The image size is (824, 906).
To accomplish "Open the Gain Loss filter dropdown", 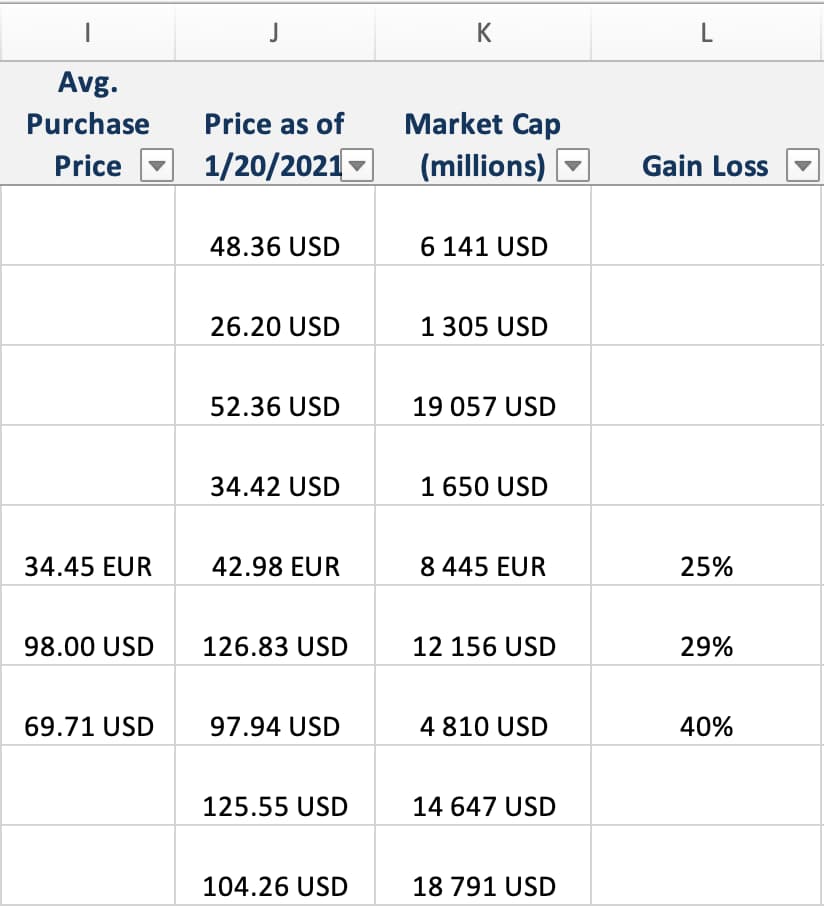I will tap(803, 165).
